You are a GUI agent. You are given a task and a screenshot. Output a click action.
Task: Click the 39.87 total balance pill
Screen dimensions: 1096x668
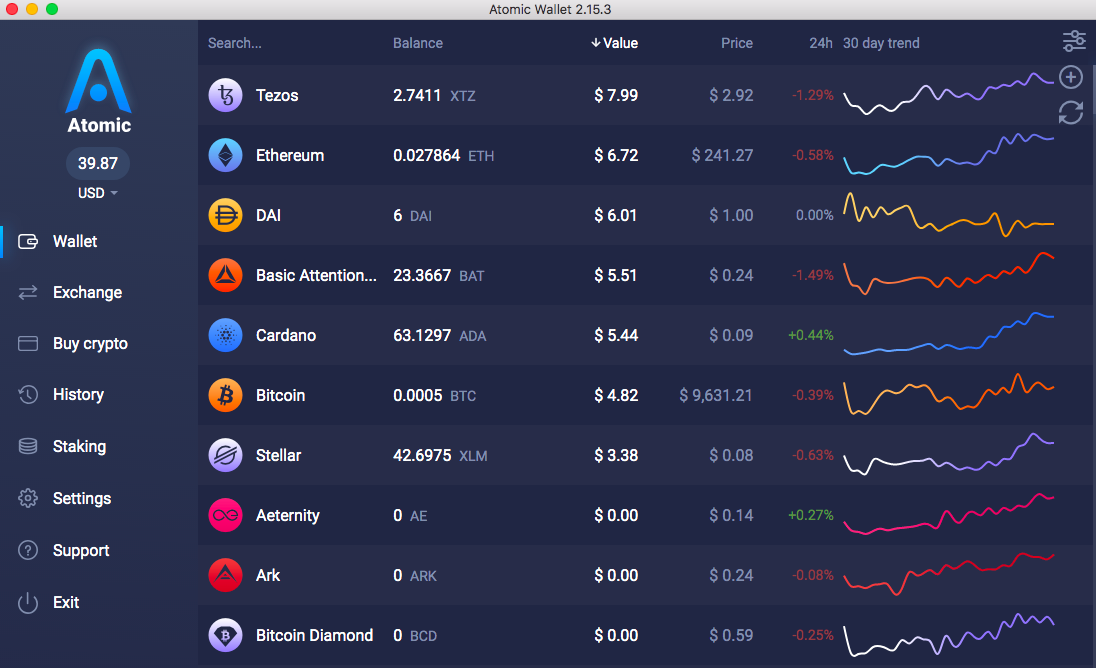coord(98,164)
